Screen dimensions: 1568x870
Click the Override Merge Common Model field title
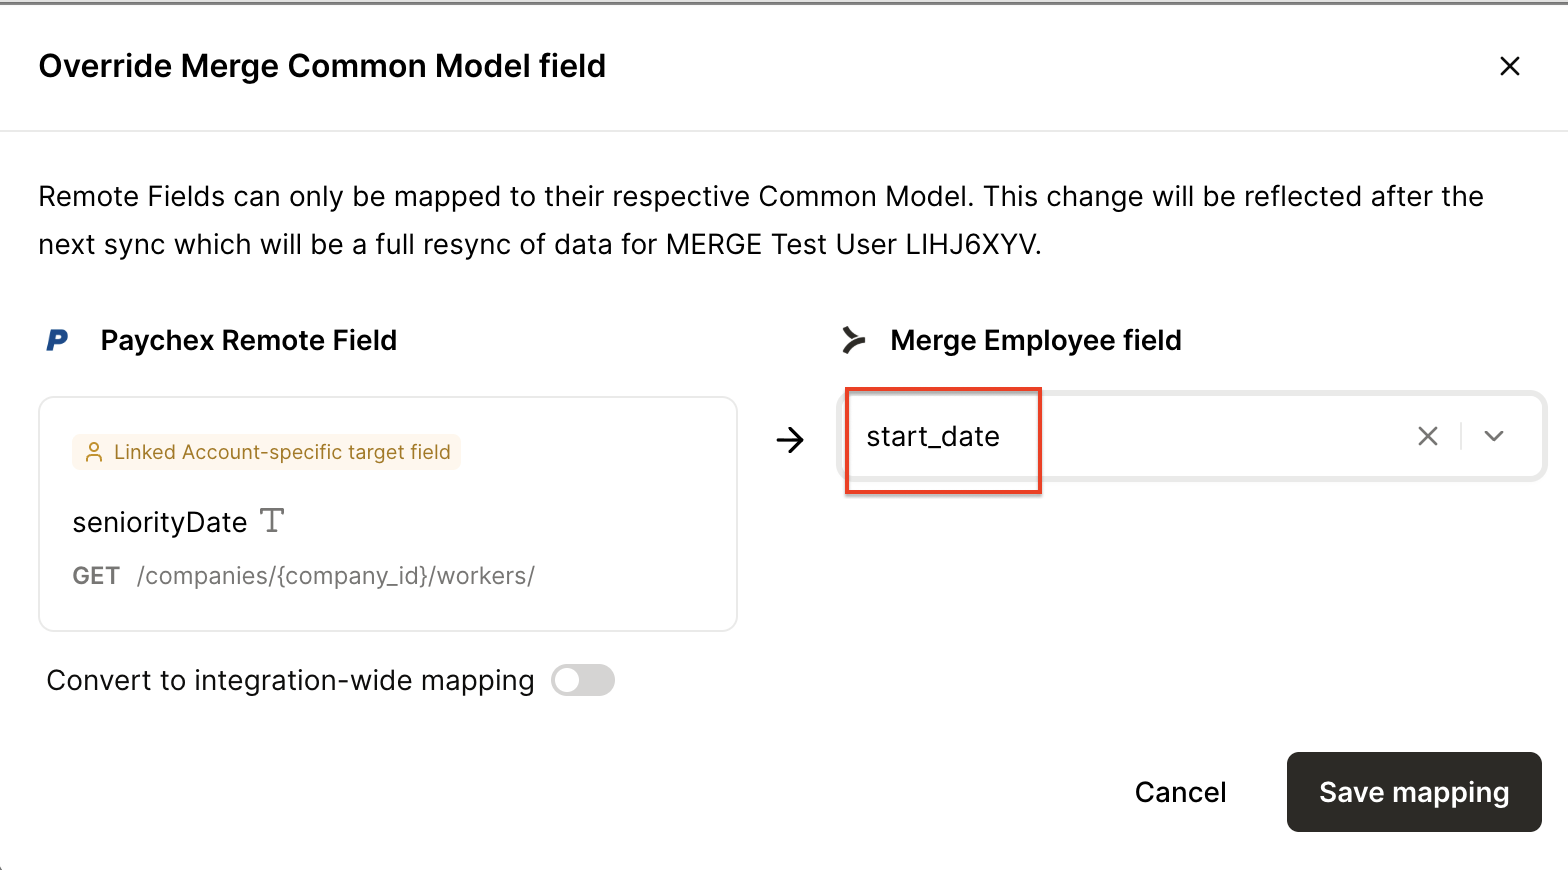click(322, 66)
